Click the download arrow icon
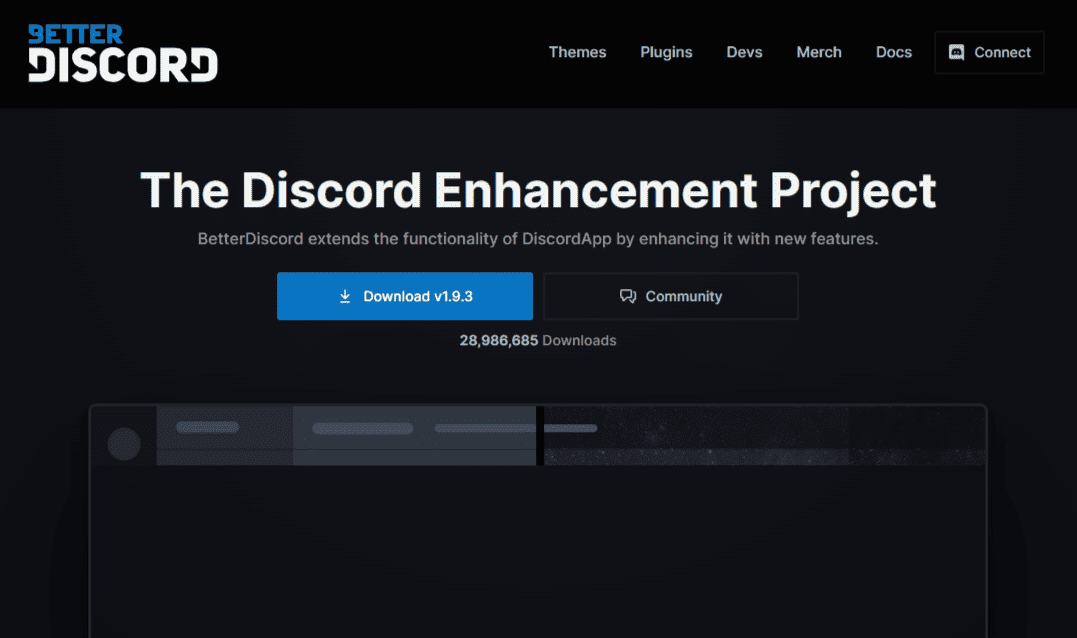This screenshot has height=638, width=1077. point(345,296)
